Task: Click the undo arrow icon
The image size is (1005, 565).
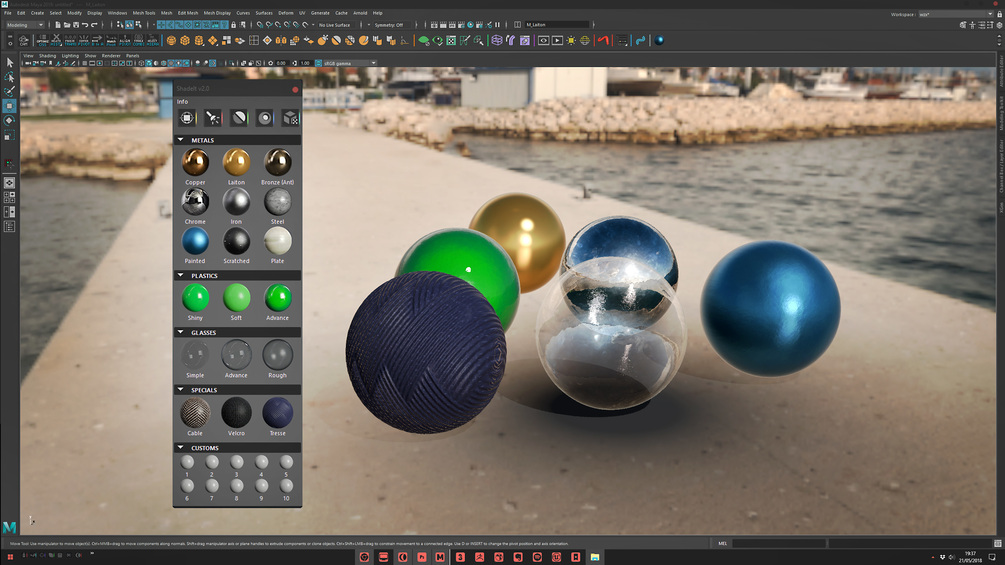Action: [x=85, y=25]
